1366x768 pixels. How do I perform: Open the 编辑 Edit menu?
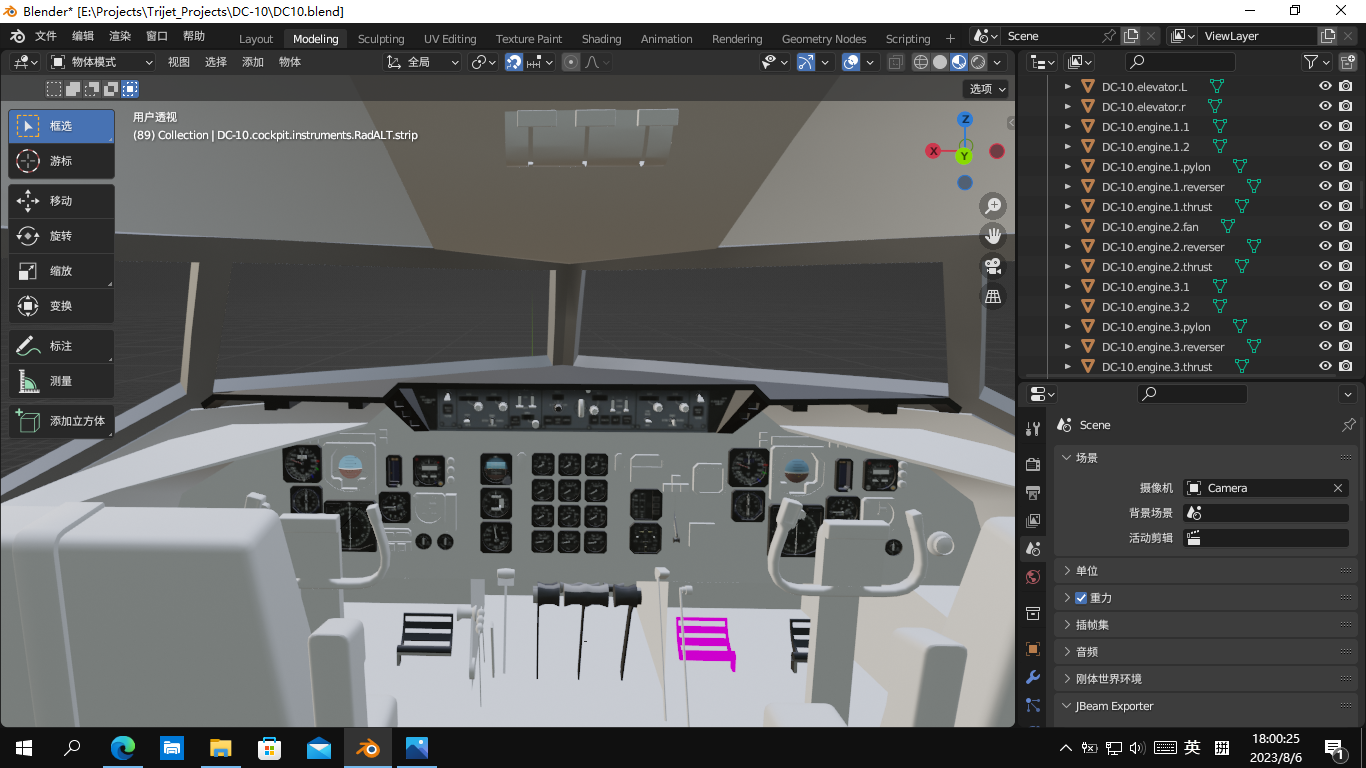[x=83, y=36]
